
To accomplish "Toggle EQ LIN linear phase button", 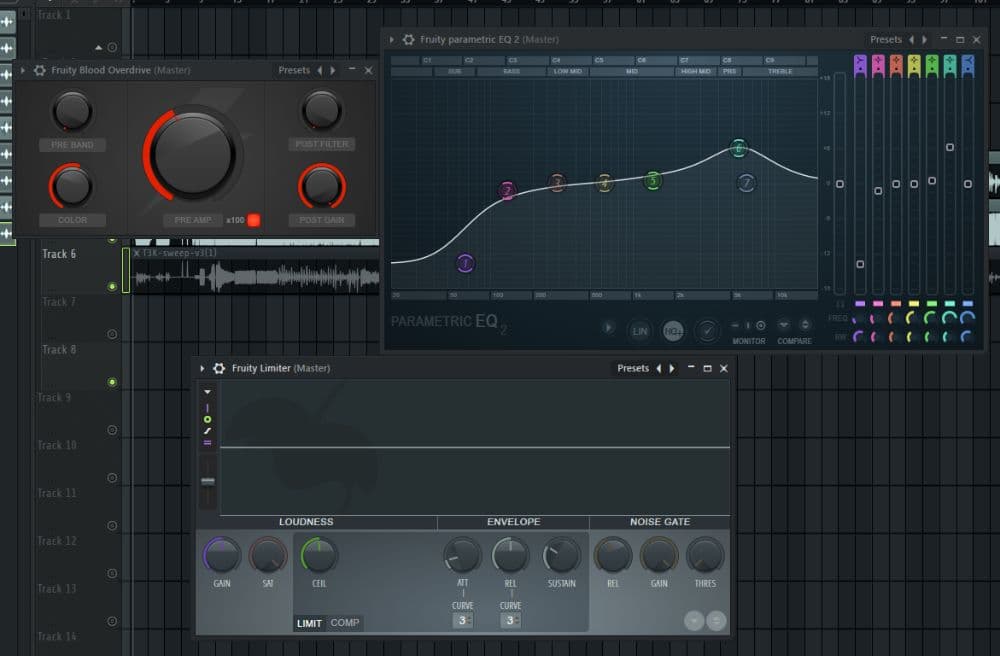I will [639, 331].
